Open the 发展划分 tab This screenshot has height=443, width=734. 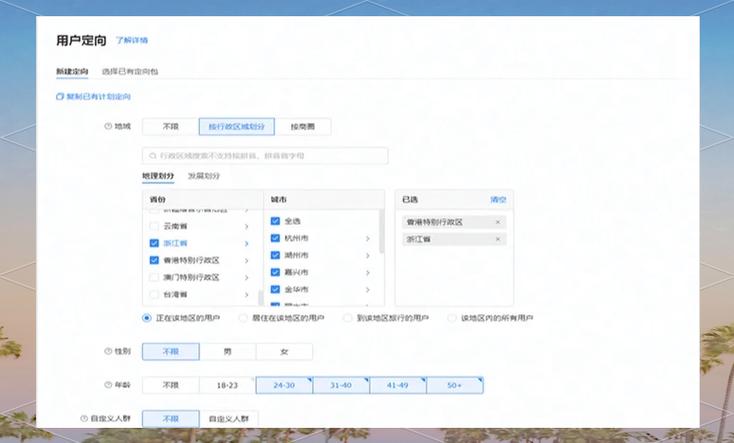tap(204, 176)
